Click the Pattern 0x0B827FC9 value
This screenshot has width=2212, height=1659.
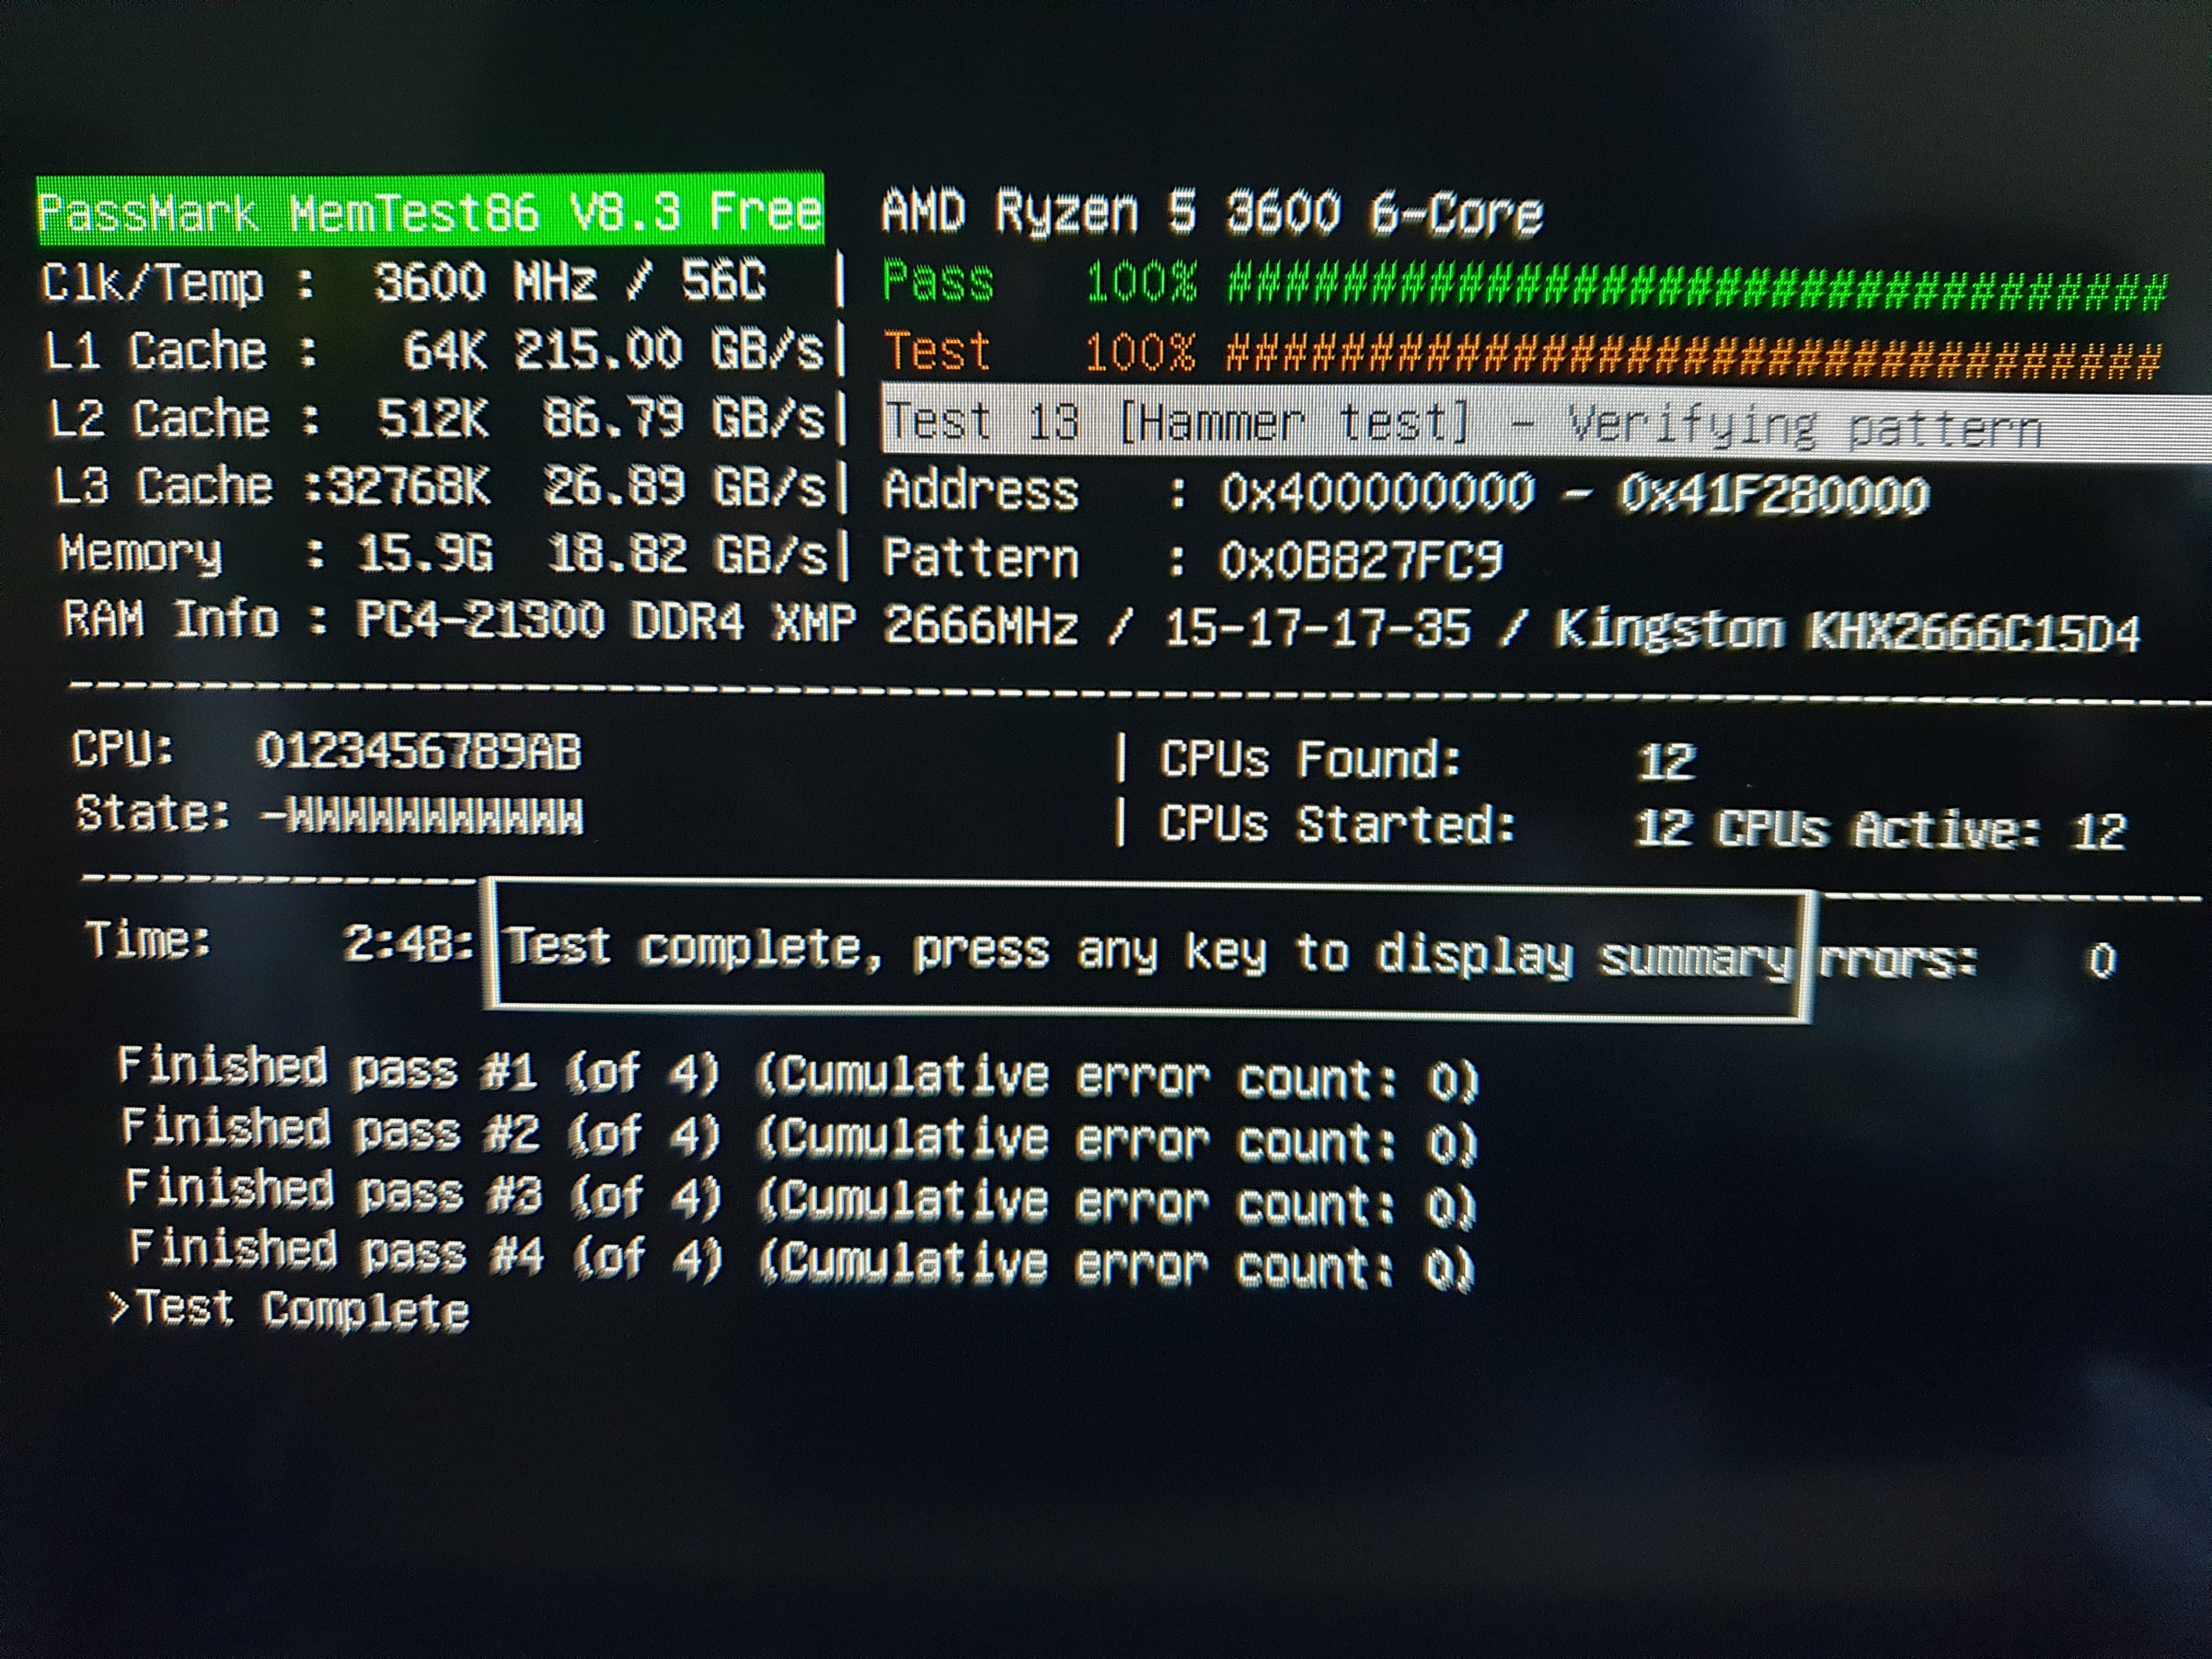click(x=1360, y=561)
